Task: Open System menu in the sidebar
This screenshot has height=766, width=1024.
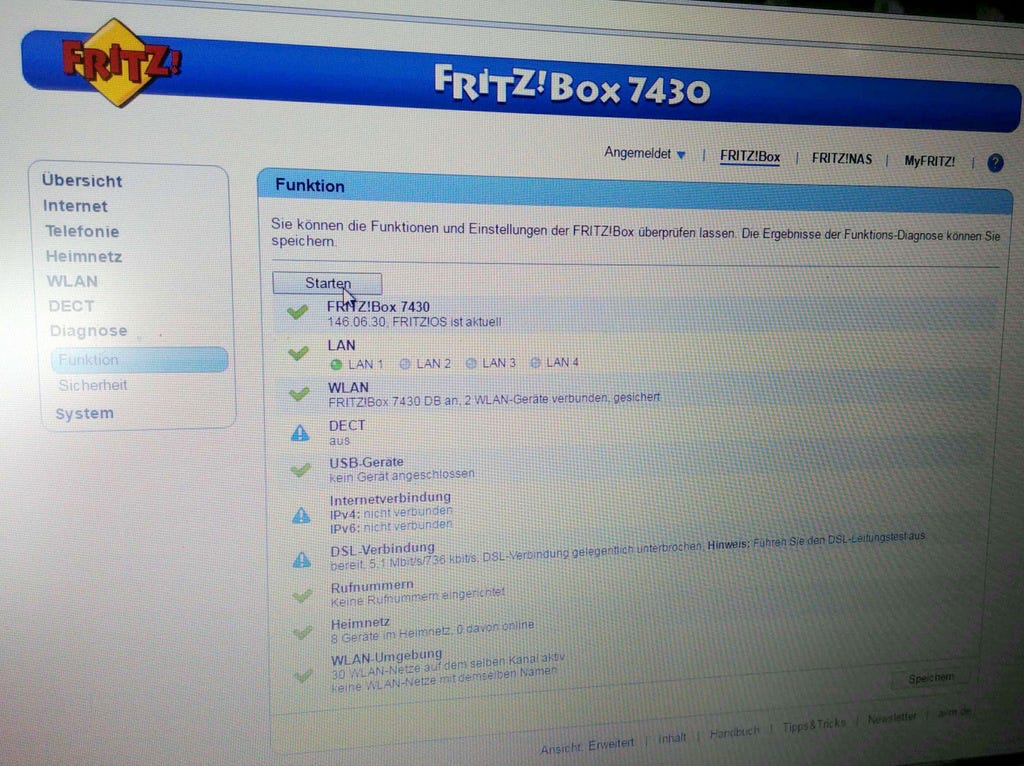Action: tap(84, 414)
